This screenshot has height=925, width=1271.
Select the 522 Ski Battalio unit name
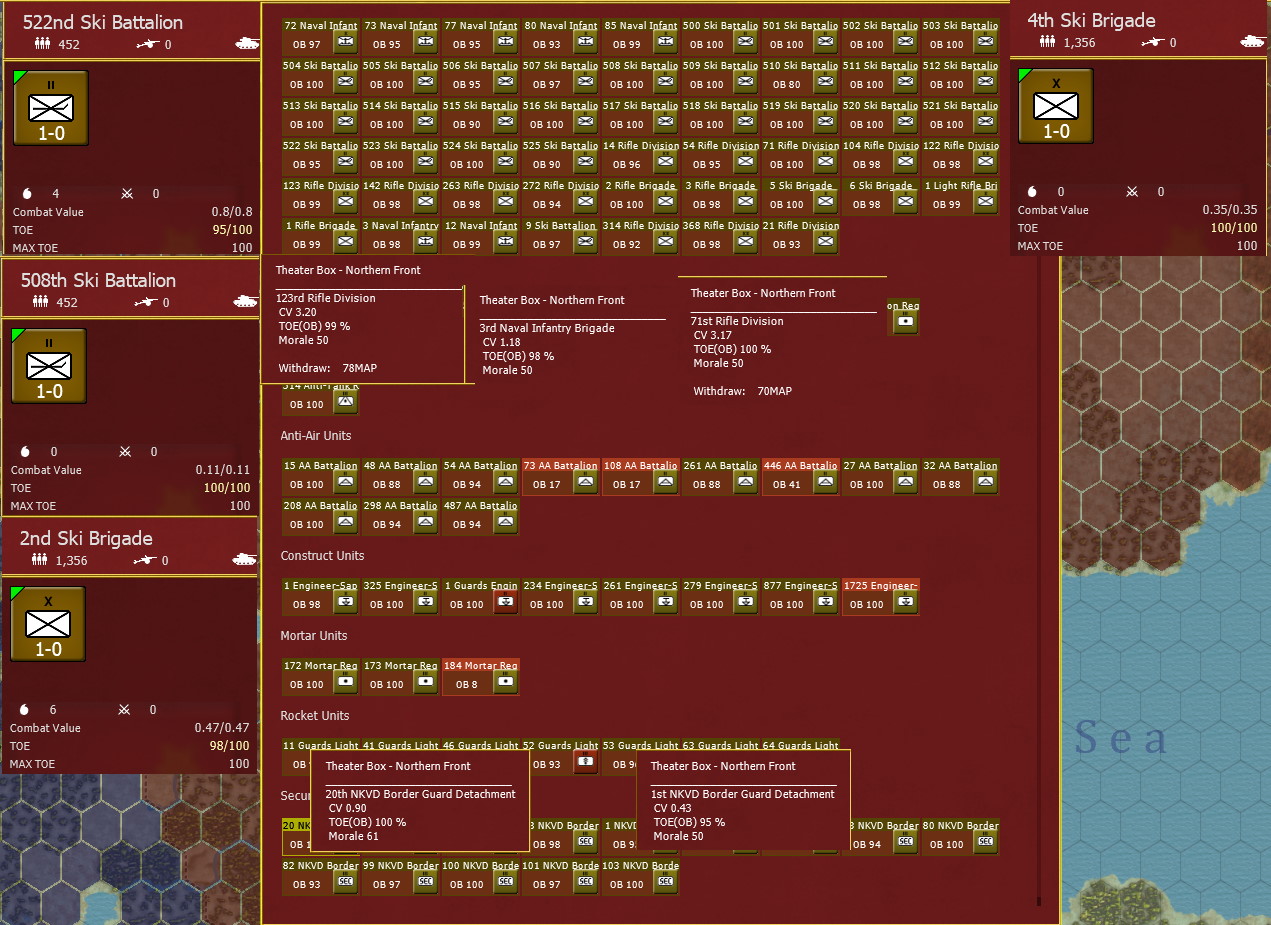click(x=320, y=146)
